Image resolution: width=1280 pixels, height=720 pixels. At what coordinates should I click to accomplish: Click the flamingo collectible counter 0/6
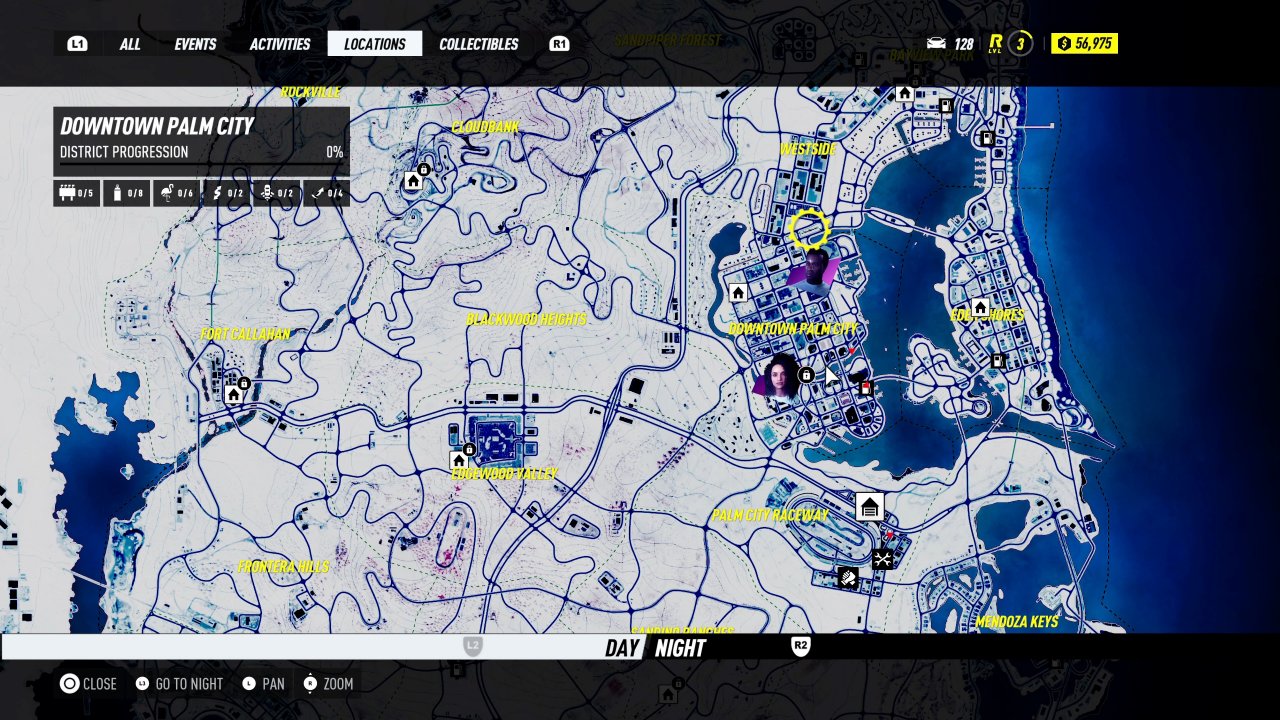click(177, 193)
